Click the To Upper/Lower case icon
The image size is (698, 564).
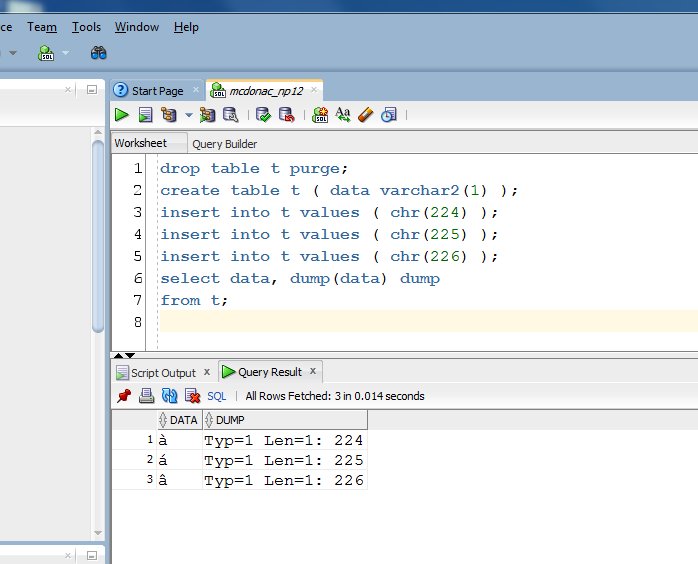(343, 115)
